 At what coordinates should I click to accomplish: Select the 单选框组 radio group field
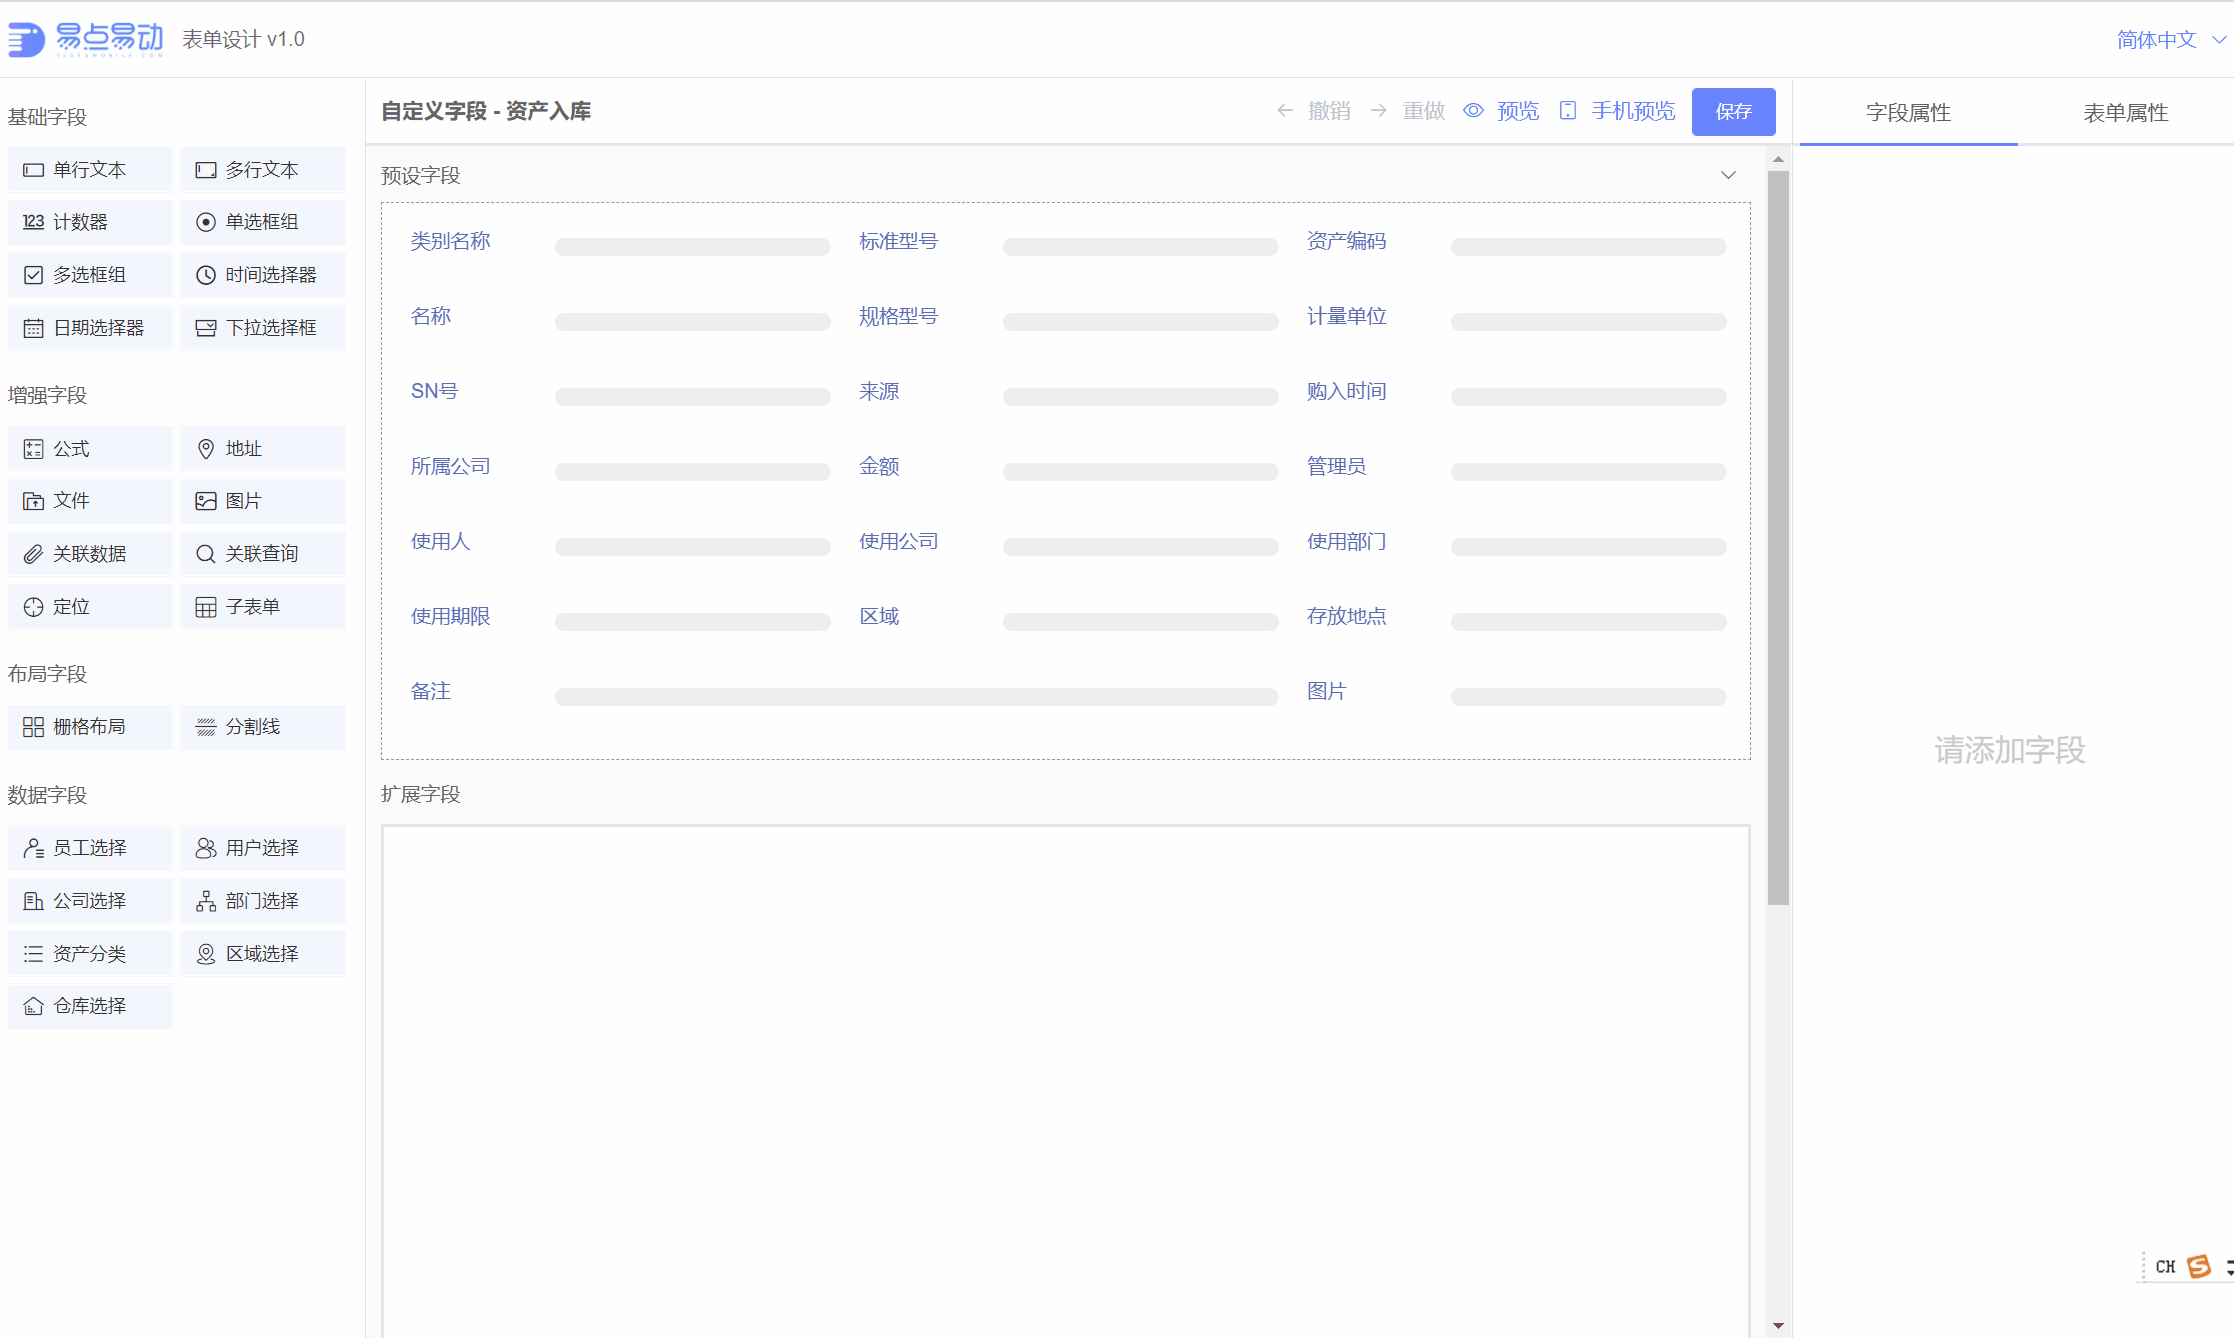pyautogui.click(x=263, y=222)
